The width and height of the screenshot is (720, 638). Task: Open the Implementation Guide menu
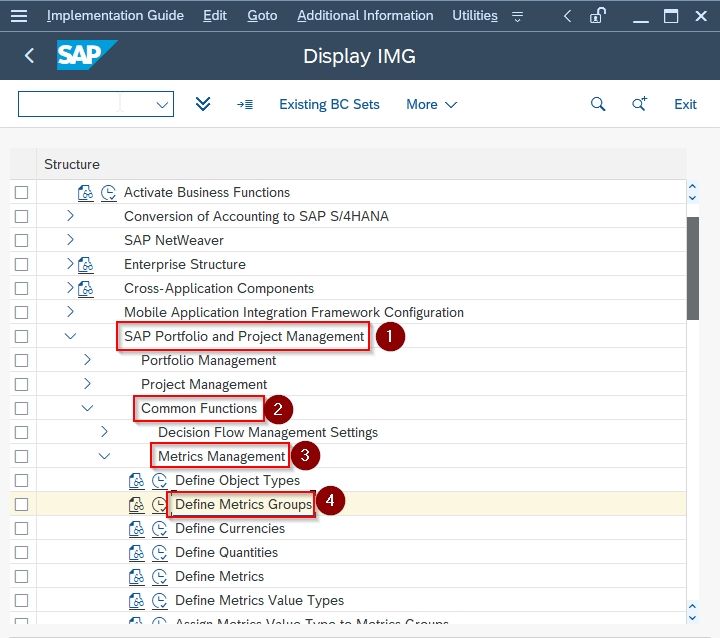click(x=115, y=16)
